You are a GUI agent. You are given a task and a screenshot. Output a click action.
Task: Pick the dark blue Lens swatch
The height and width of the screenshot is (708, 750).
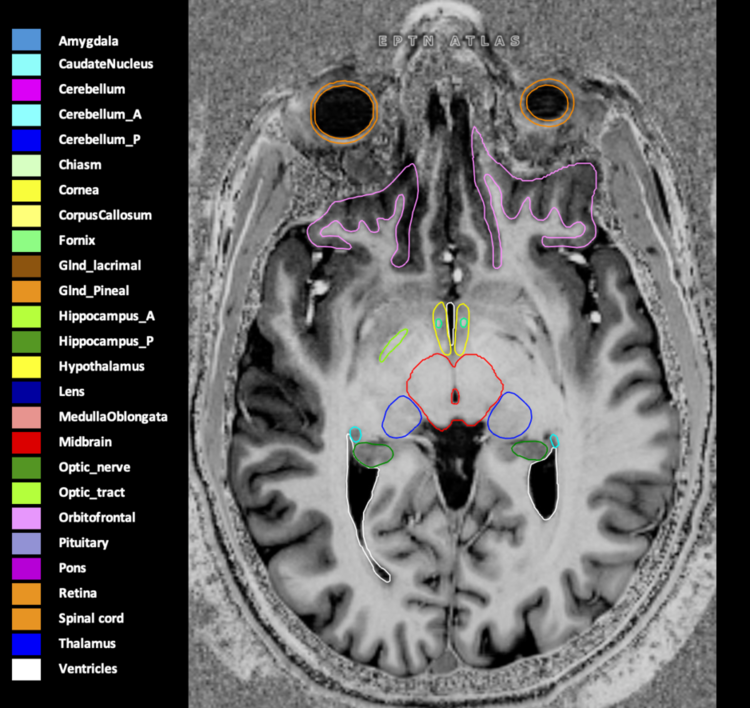point(26,392)
